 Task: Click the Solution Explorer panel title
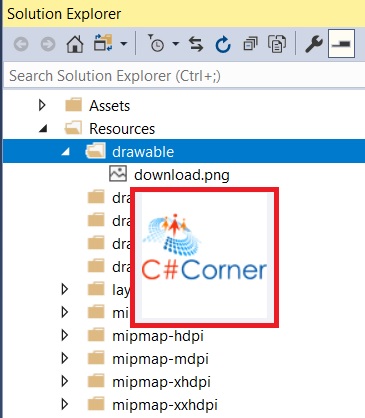pyautogui.click(x=64, y=14)
